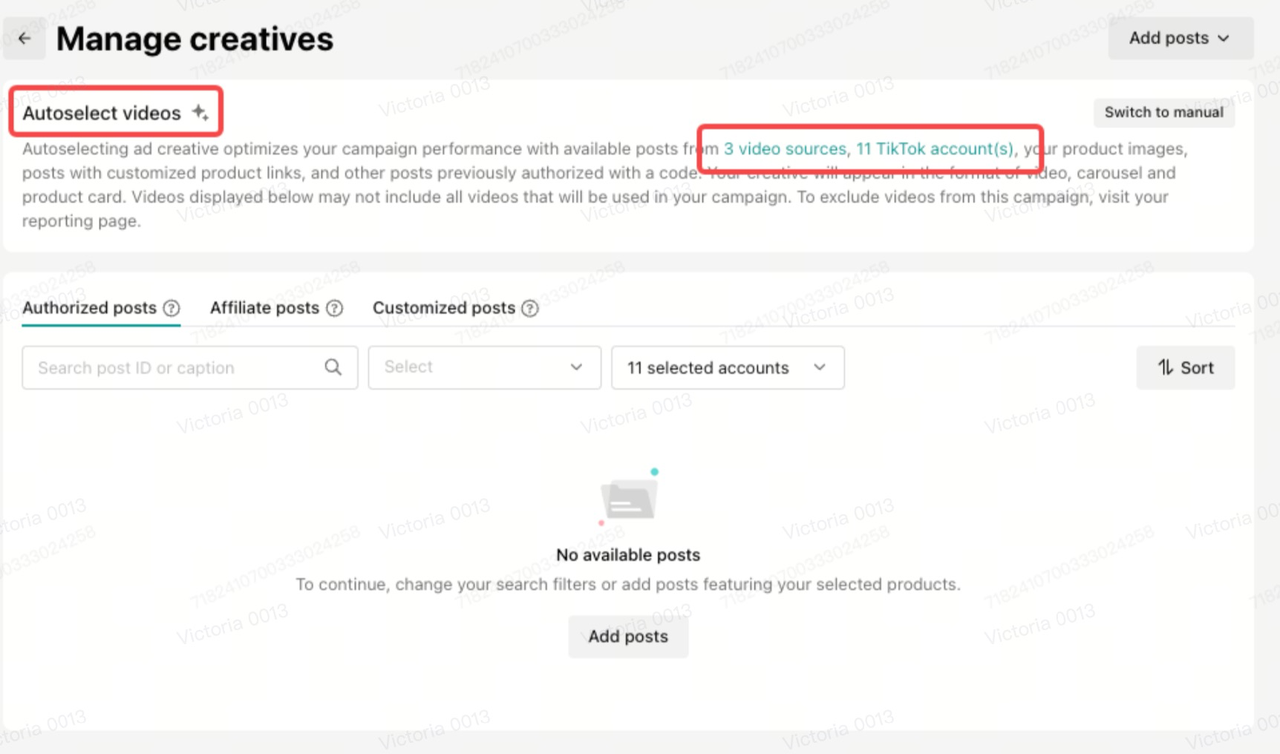Click the Autoselect videos heading

coord(102,113)
